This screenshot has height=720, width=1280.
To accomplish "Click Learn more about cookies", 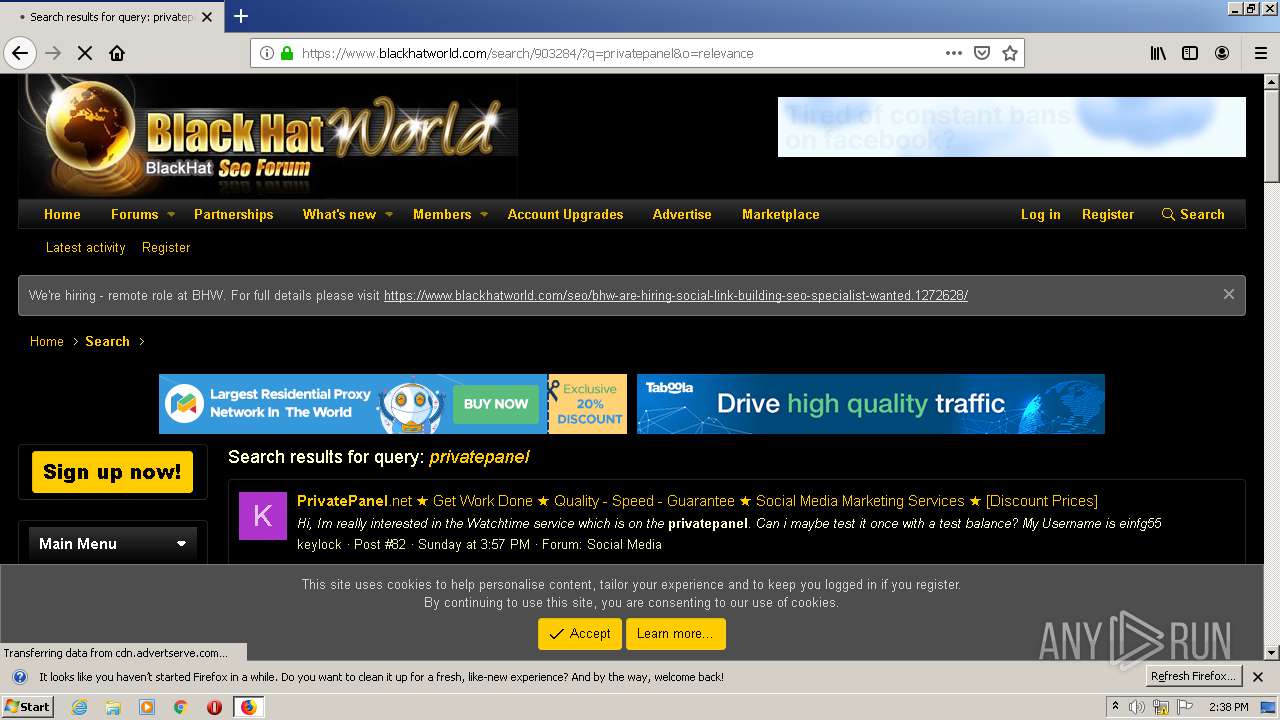I will click(675, 634).
